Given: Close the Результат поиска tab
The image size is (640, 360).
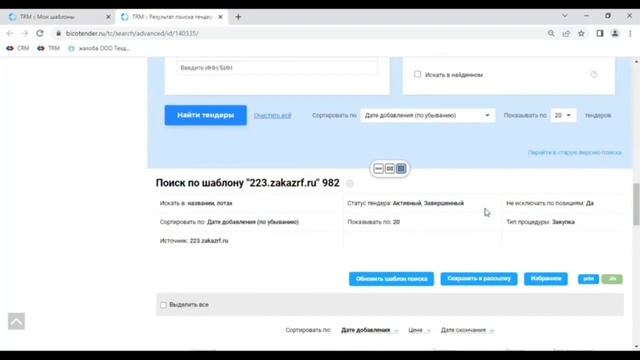Looking at the screenshot, I should (x=220, y=17).
